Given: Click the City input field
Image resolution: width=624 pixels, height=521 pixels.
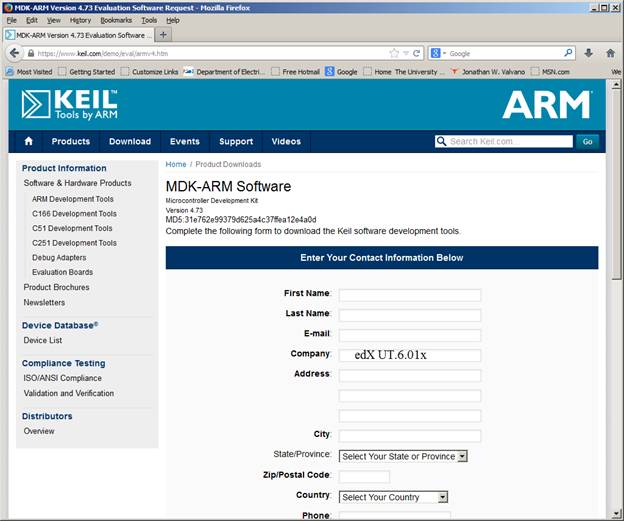Looking at the screenshot, I should pos(410,436).
